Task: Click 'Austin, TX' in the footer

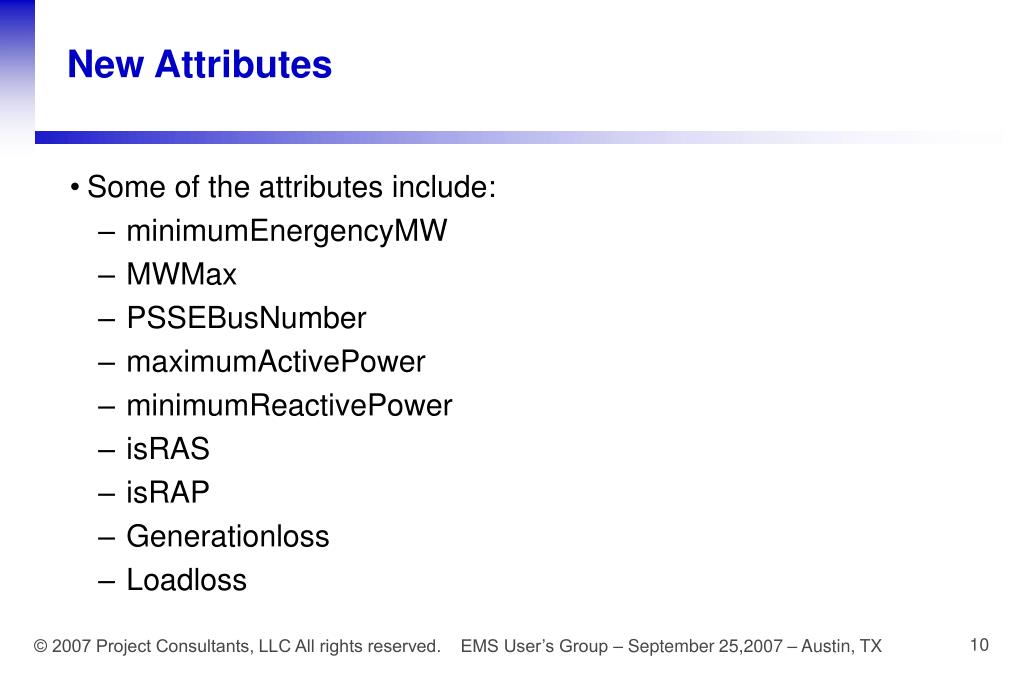Action: (842, 646)
